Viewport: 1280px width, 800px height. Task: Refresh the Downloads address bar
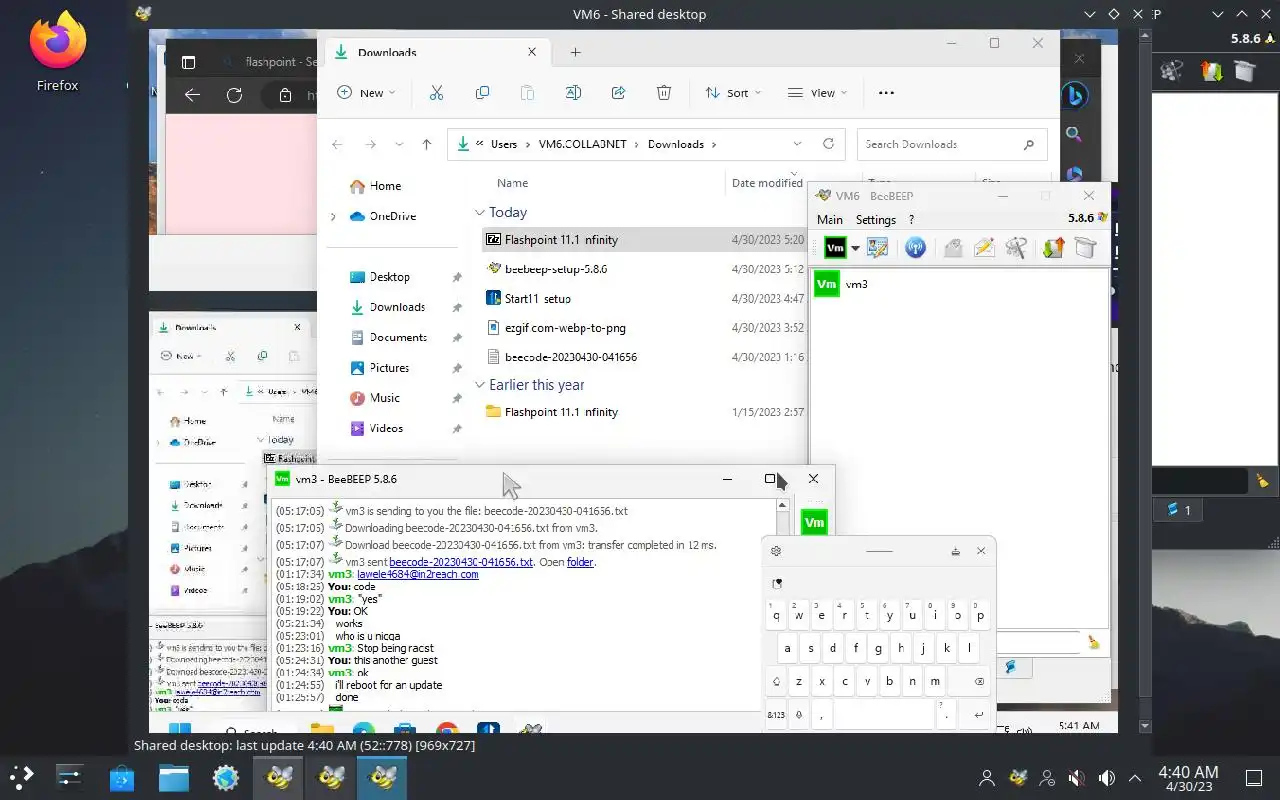coord(828,144)
